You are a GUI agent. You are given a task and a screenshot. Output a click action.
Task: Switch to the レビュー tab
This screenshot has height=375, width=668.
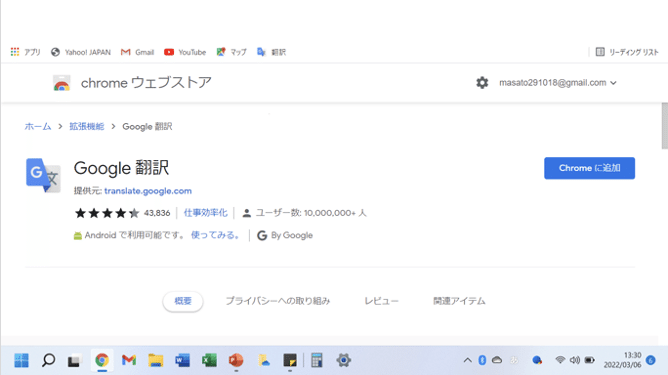click(381, 301)
